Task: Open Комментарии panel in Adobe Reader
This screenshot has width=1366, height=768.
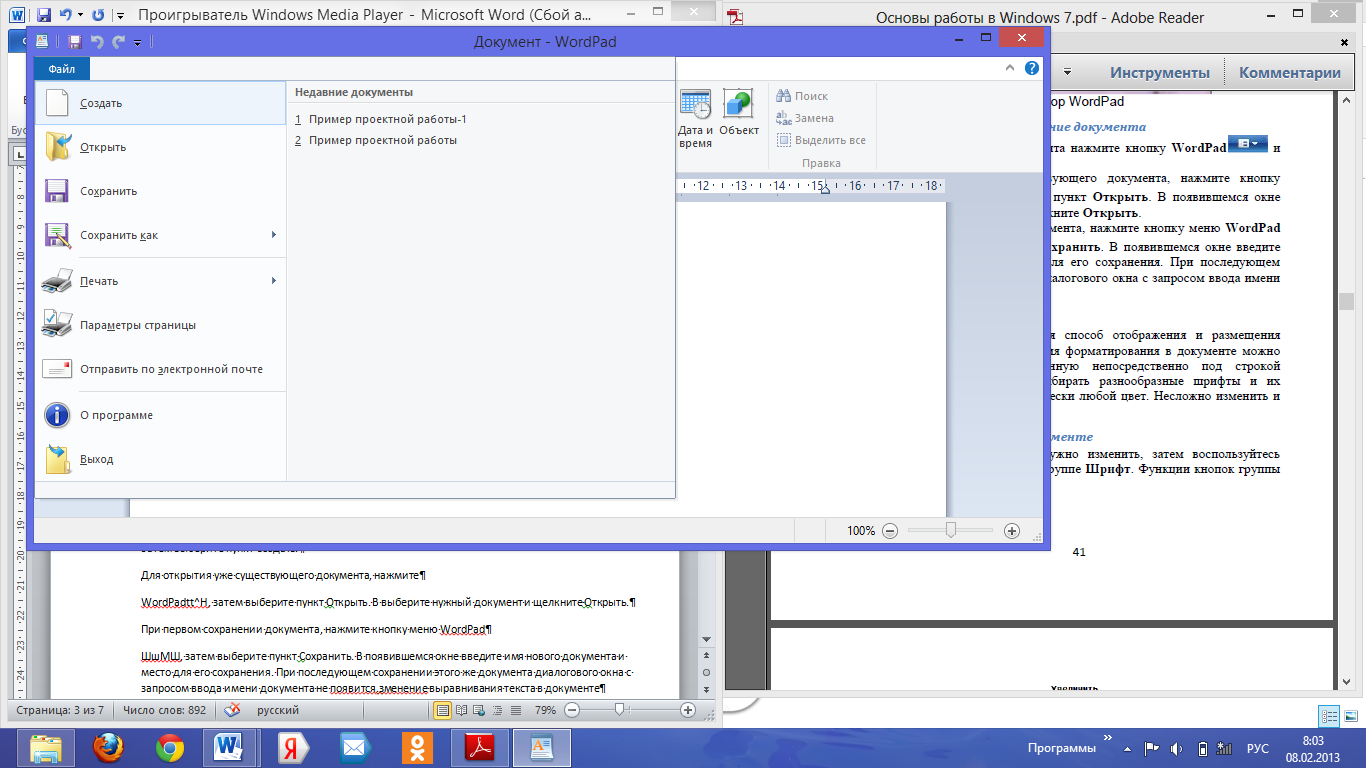Action: click(x=1290, y=72)
